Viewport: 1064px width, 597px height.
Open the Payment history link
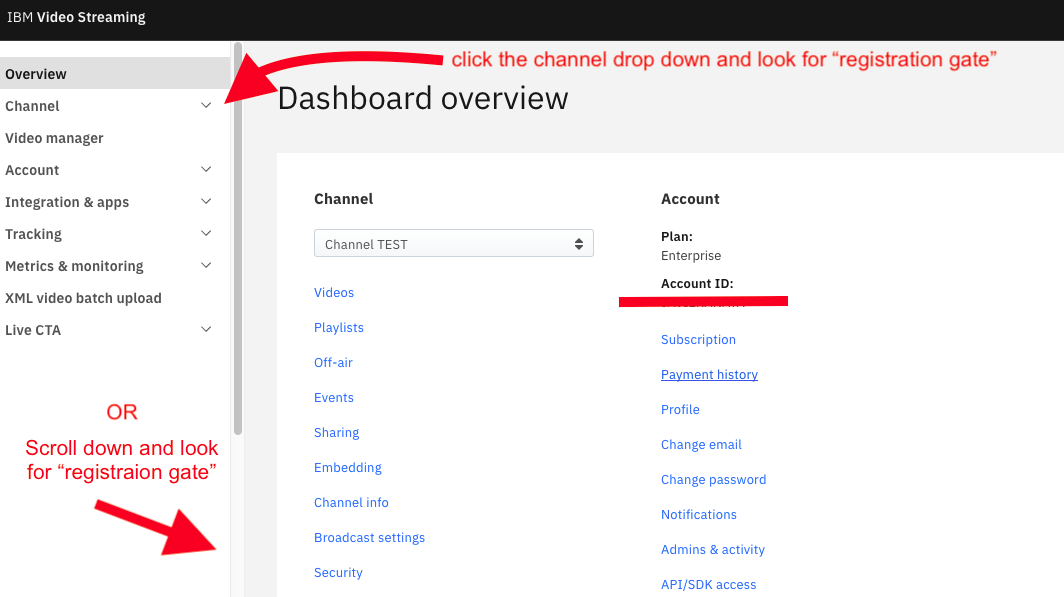[709, 374]
